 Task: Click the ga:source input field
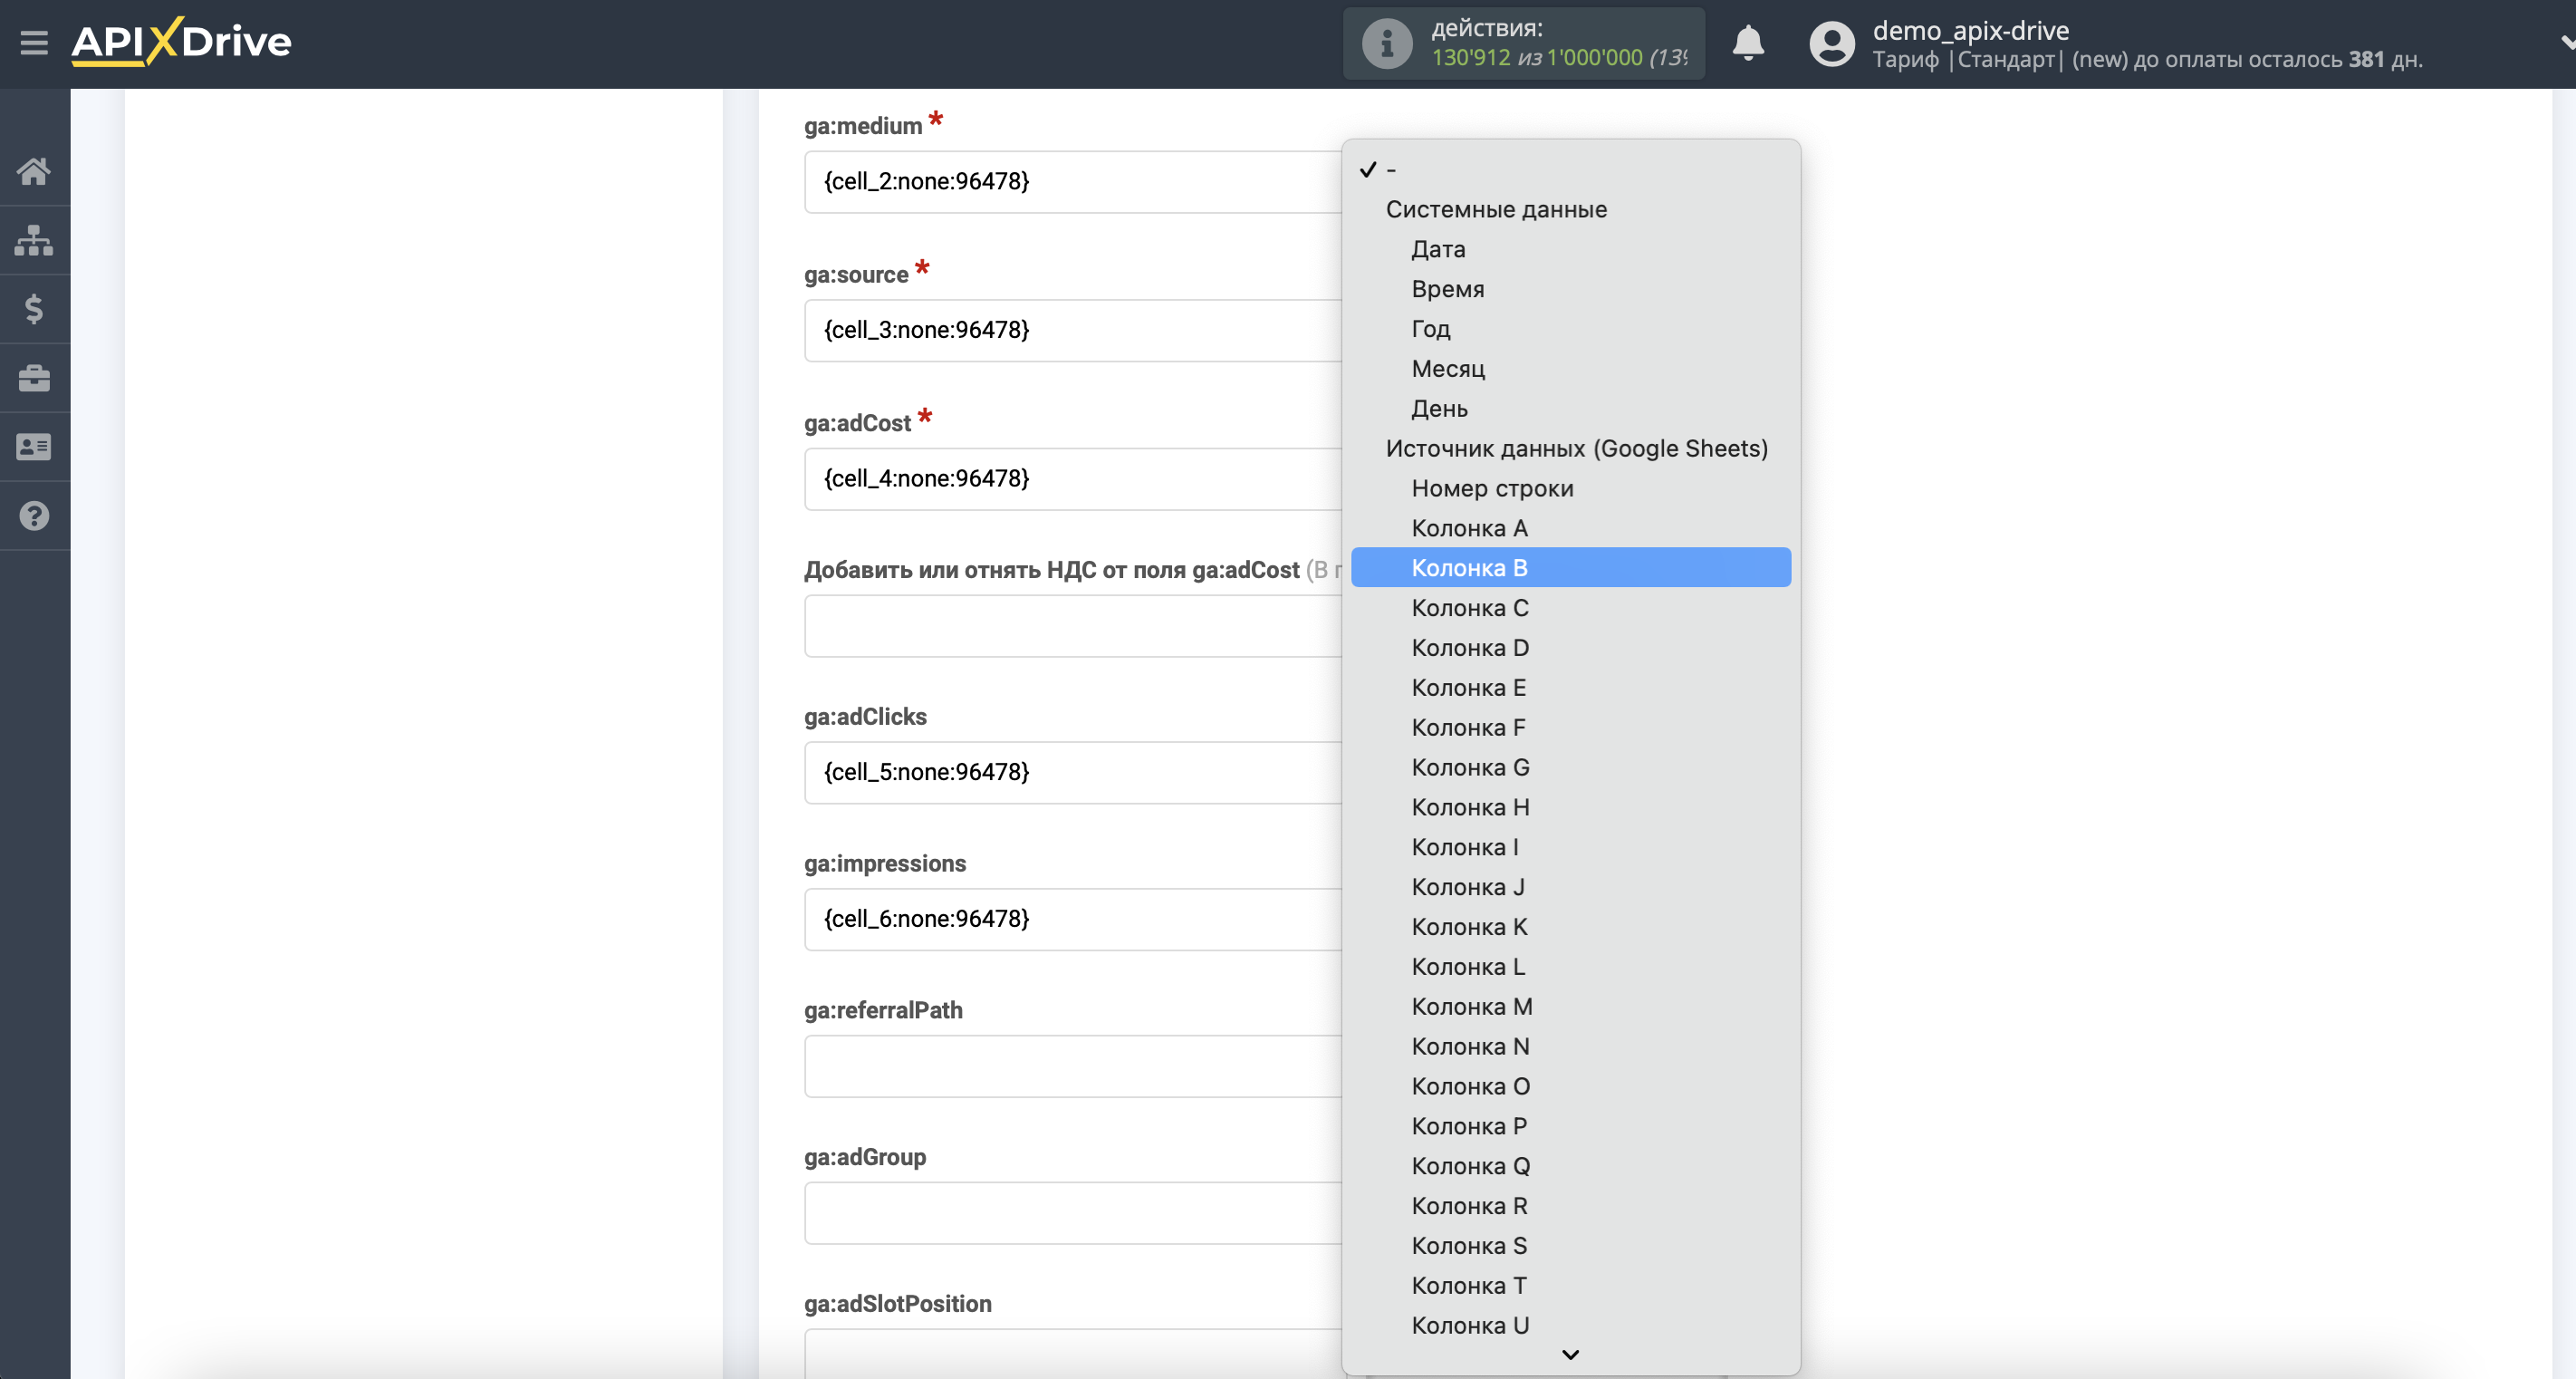[1073, 330]
